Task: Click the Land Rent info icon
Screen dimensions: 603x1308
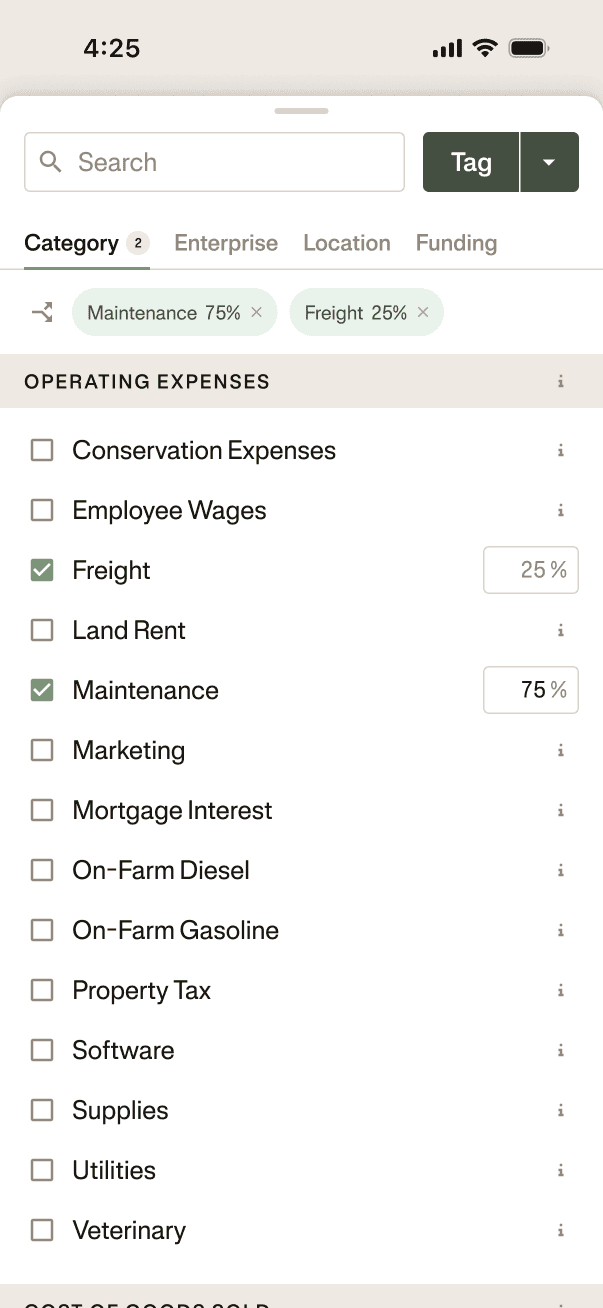Action: pos(561,630)
